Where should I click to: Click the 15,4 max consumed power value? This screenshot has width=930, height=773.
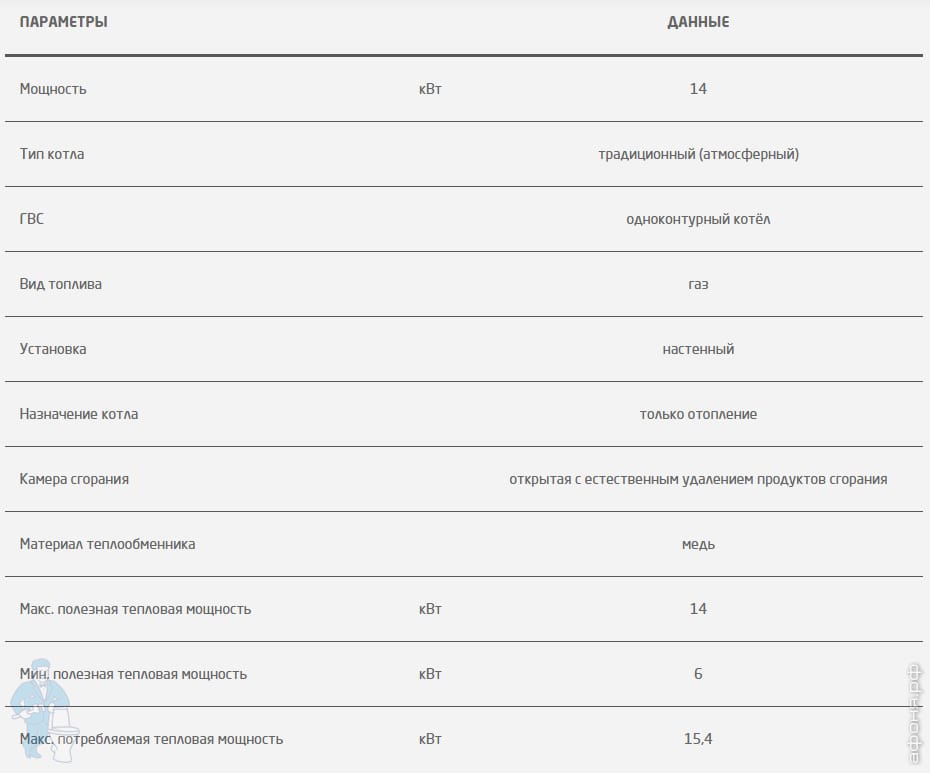point(698,739)
